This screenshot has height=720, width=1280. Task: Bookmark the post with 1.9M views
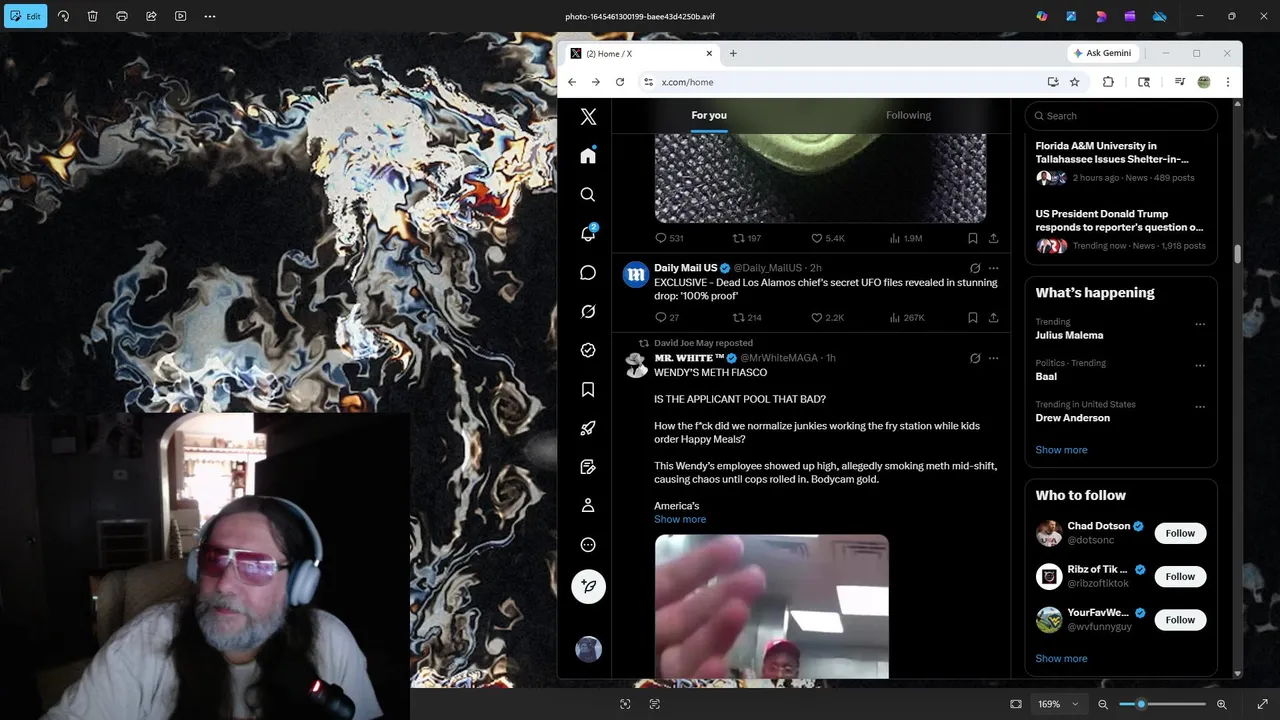click(x=972, y=238)
